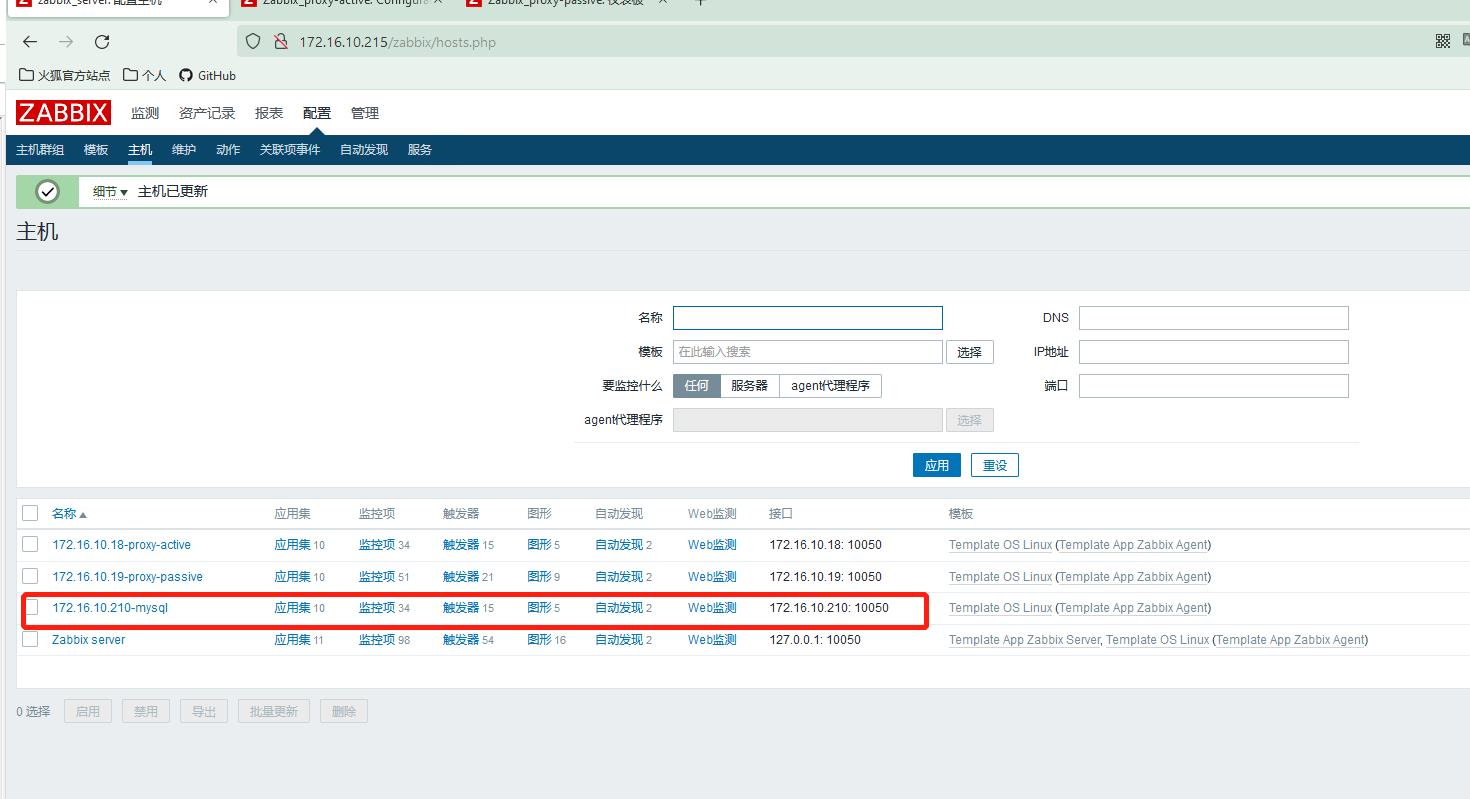The height and width of the screenshot is (799, 1470).
Task: Focus the DNS filter input
Action: (1214, 318)
